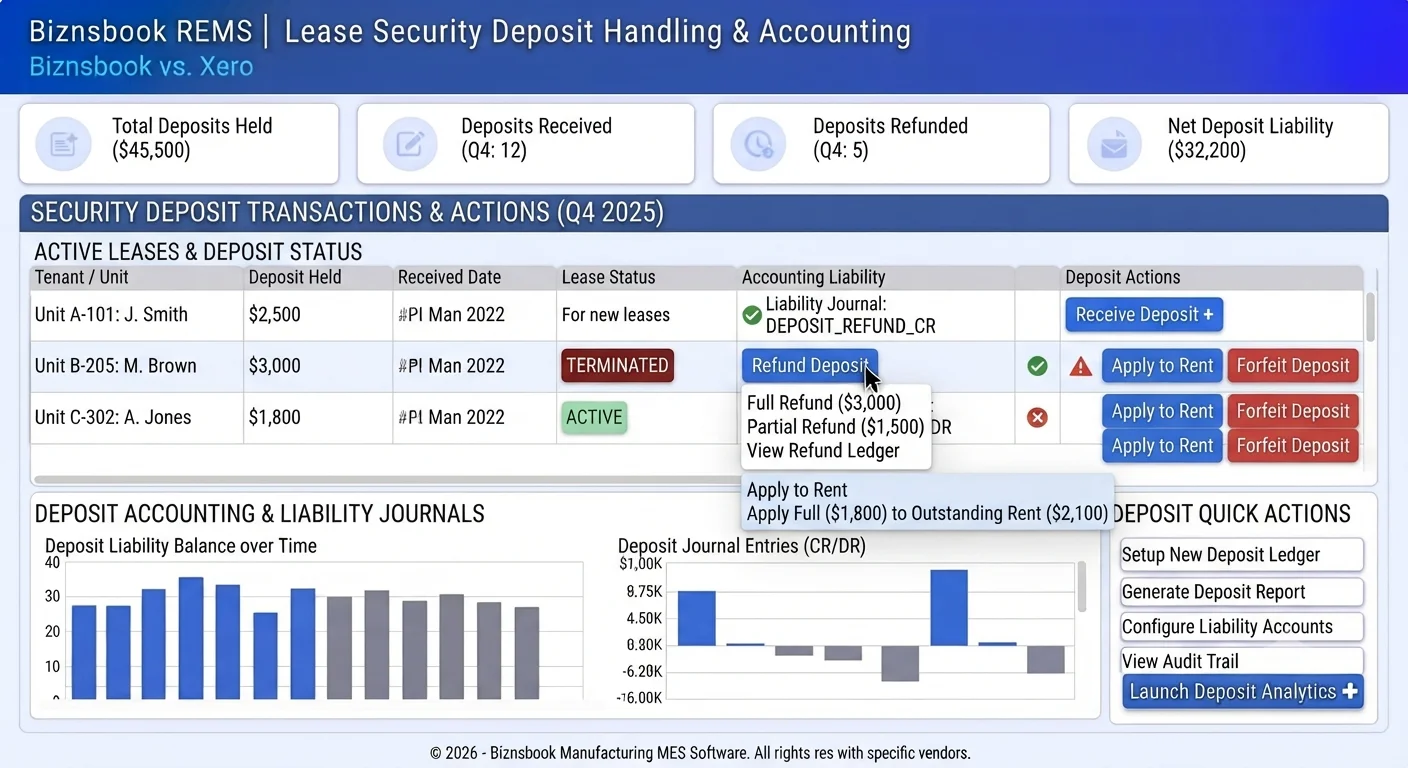Click the TERMINATED lease status badge
Screen dimensions: 1408x768
[617, 366]
